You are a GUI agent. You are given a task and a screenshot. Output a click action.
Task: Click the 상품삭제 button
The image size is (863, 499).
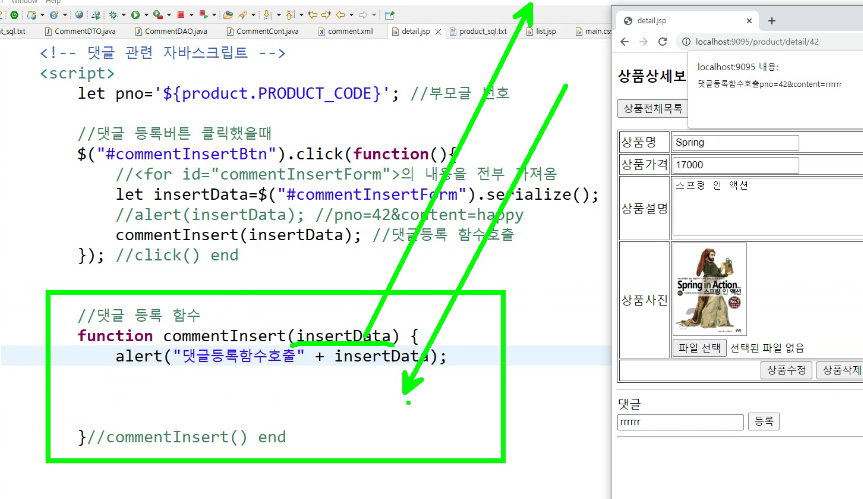coord(841,370)
